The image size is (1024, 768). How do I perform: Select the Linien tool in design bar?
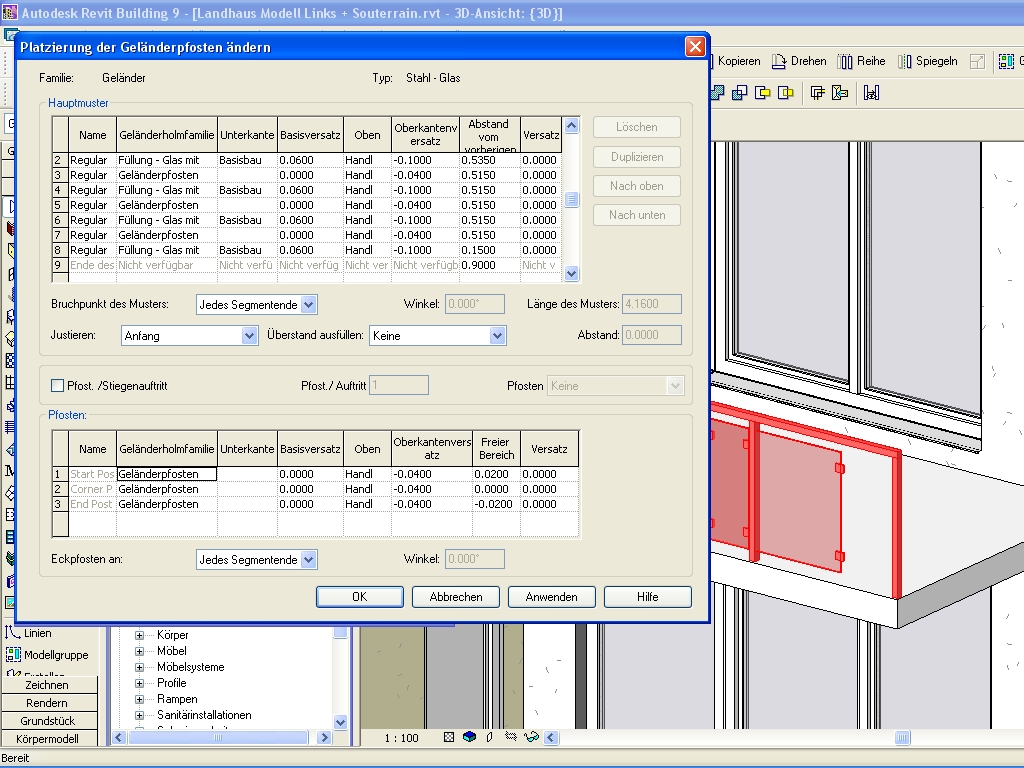28,633
